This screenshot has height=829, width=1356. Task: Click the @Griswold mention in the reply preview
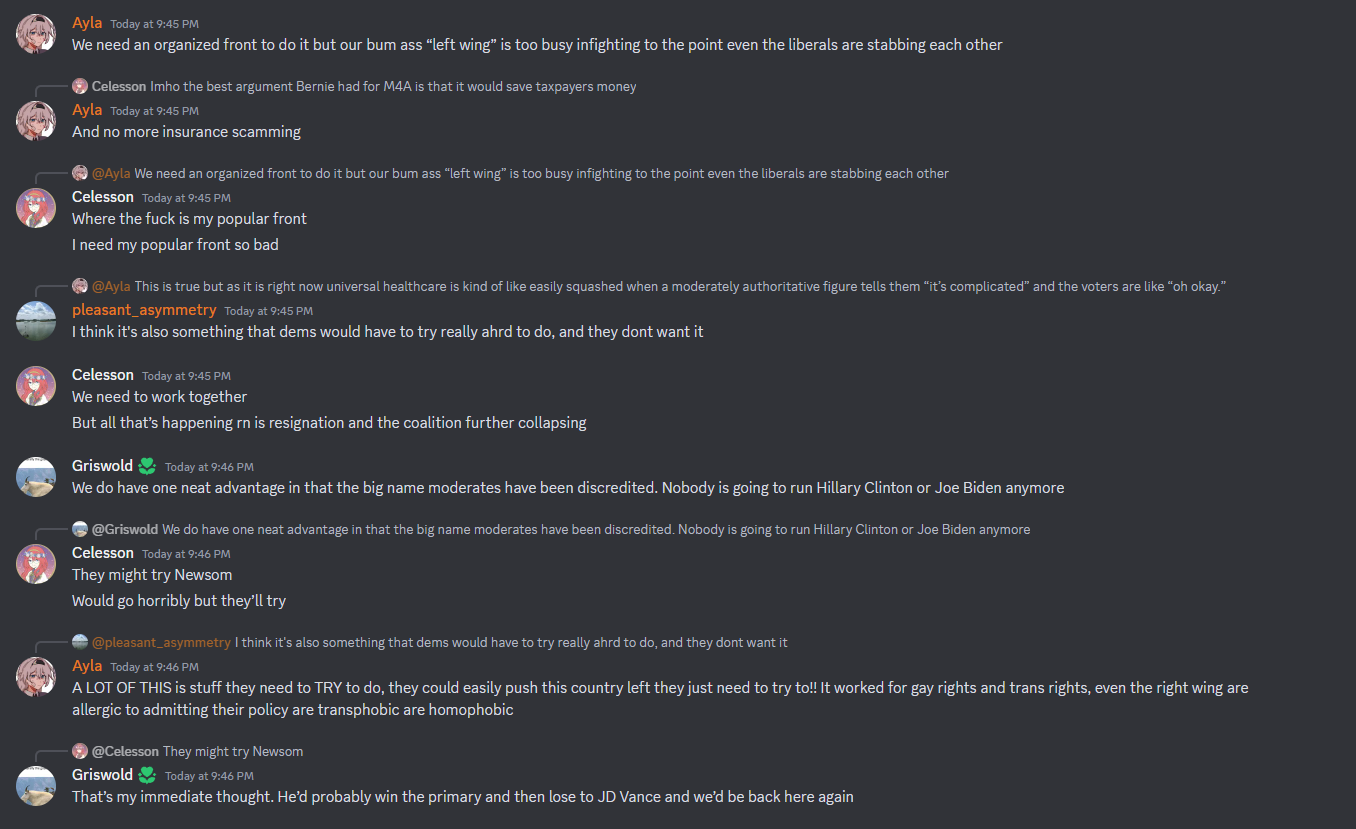pyautogui.click(x=125, y=529)
